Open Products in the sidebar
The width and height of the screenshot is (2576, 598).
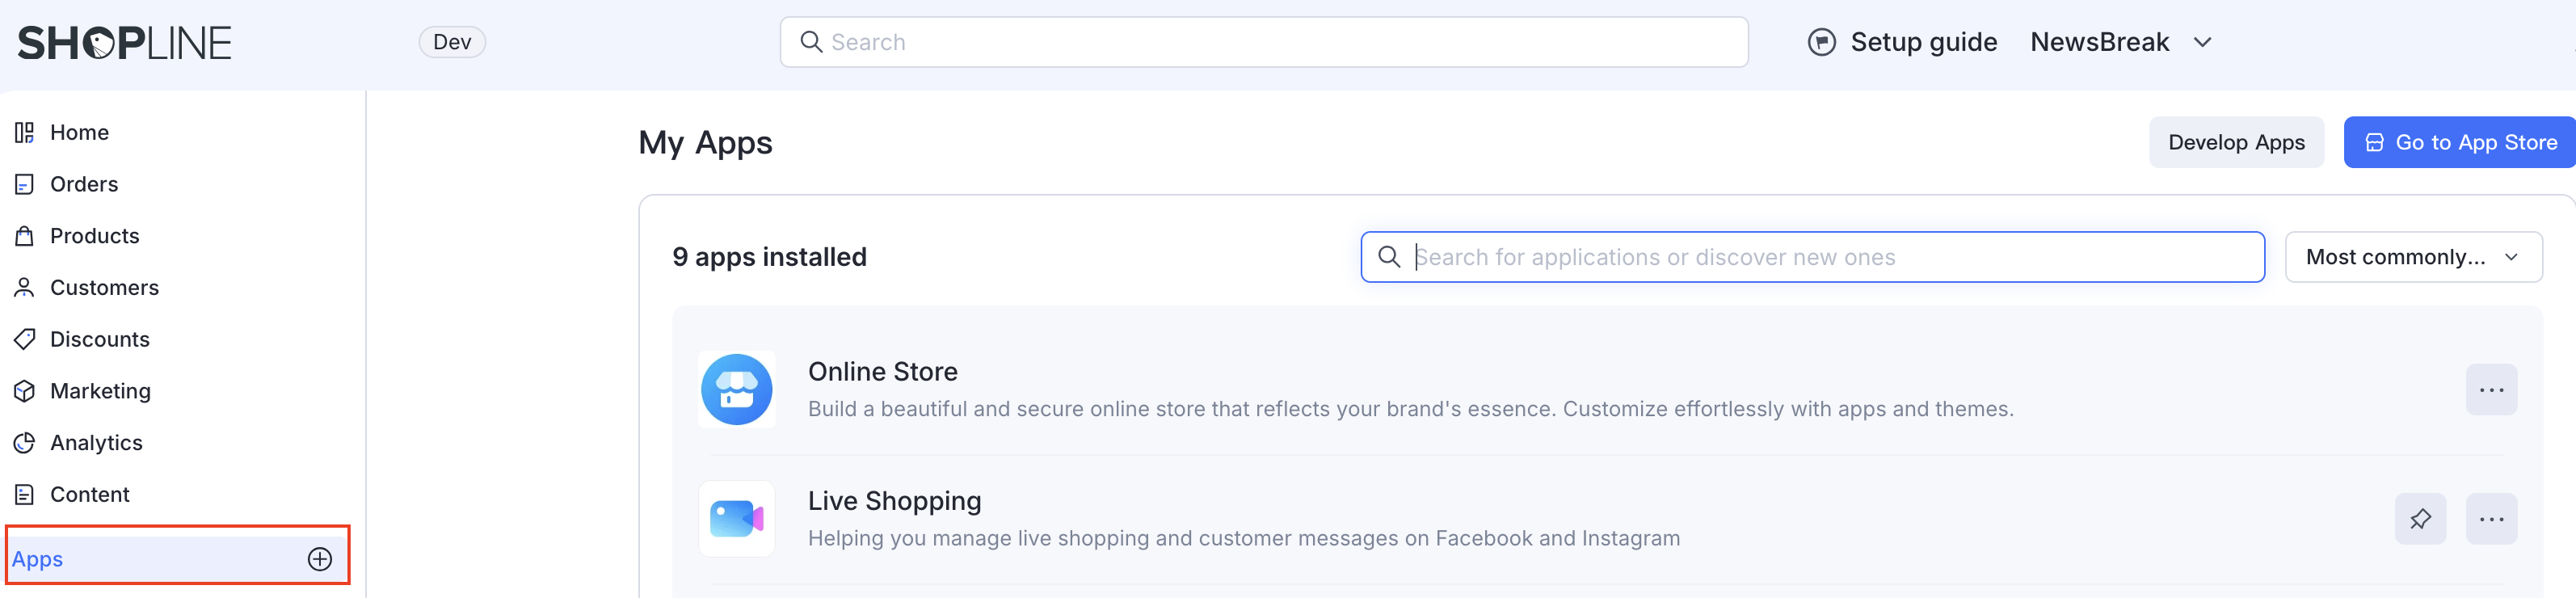tap(94, 236)
